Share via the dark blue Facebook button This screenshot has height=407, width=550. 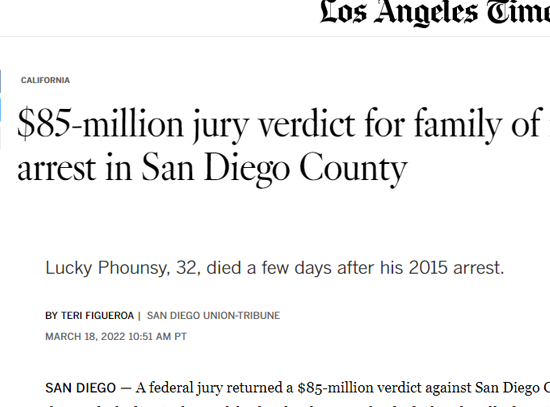pos(0,81)
